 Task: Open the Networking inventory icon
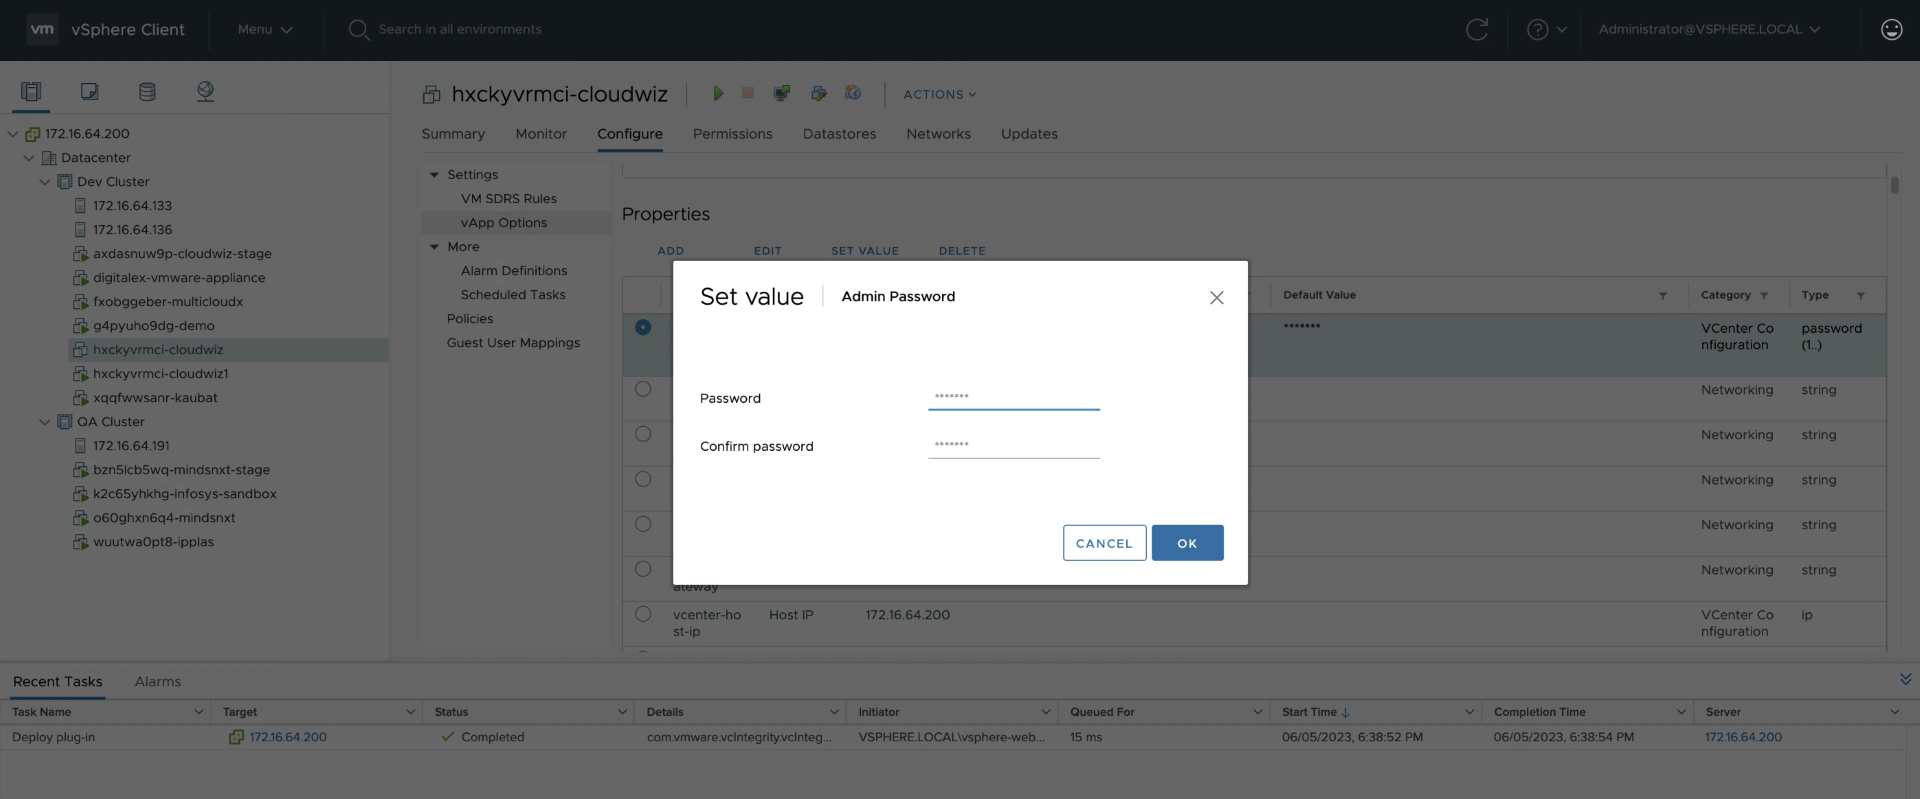205,92
